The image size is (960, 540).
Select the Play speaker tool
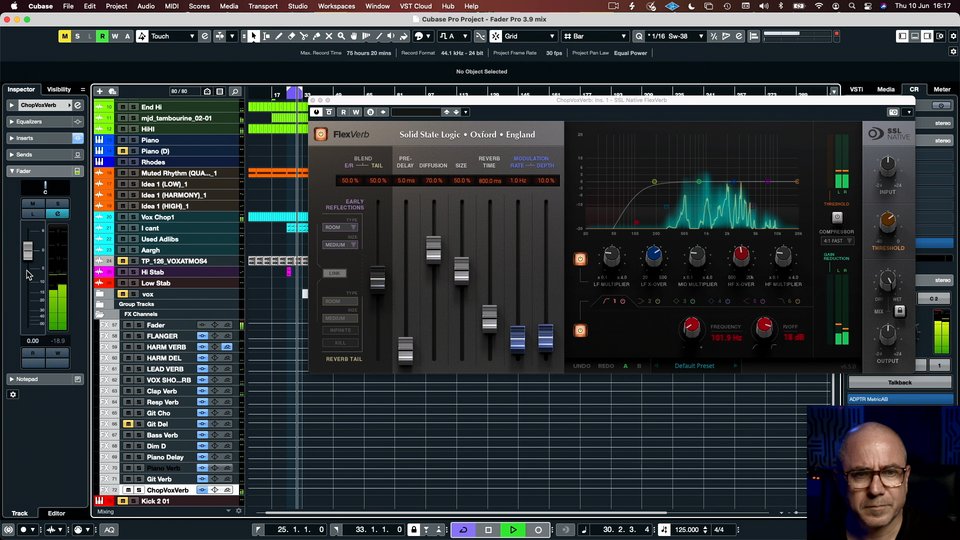click(x=391, y=36)
